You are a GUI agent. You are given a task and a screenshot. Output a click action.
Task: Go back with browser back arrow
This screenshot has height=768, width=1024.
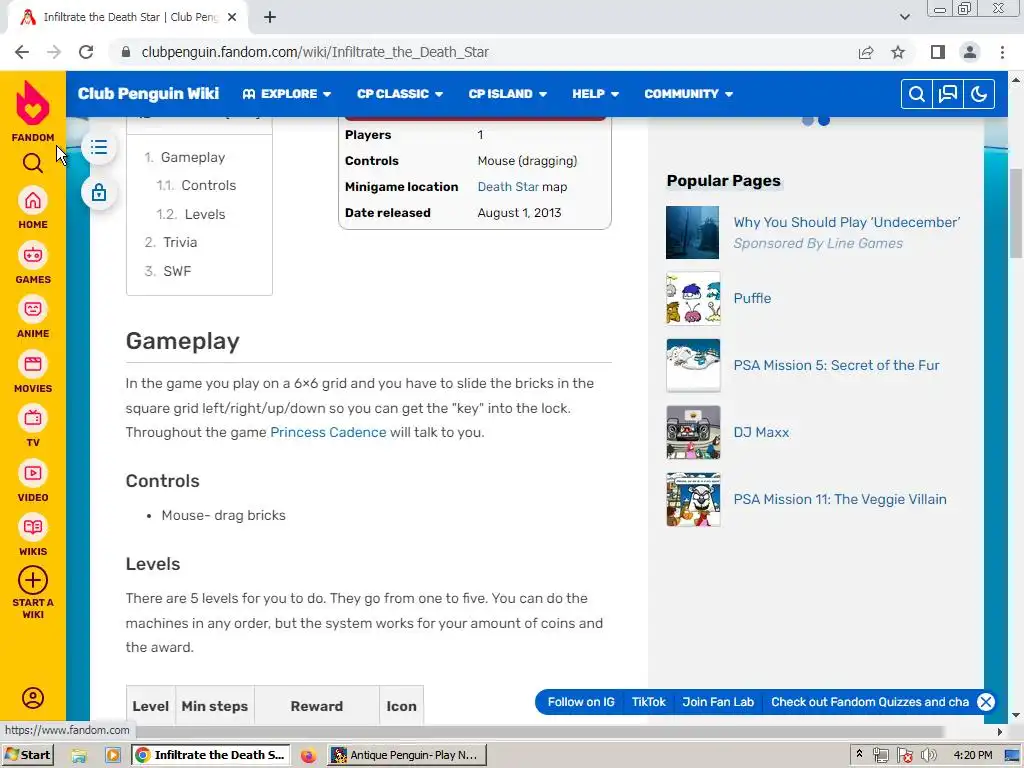(x=22, y=52)
